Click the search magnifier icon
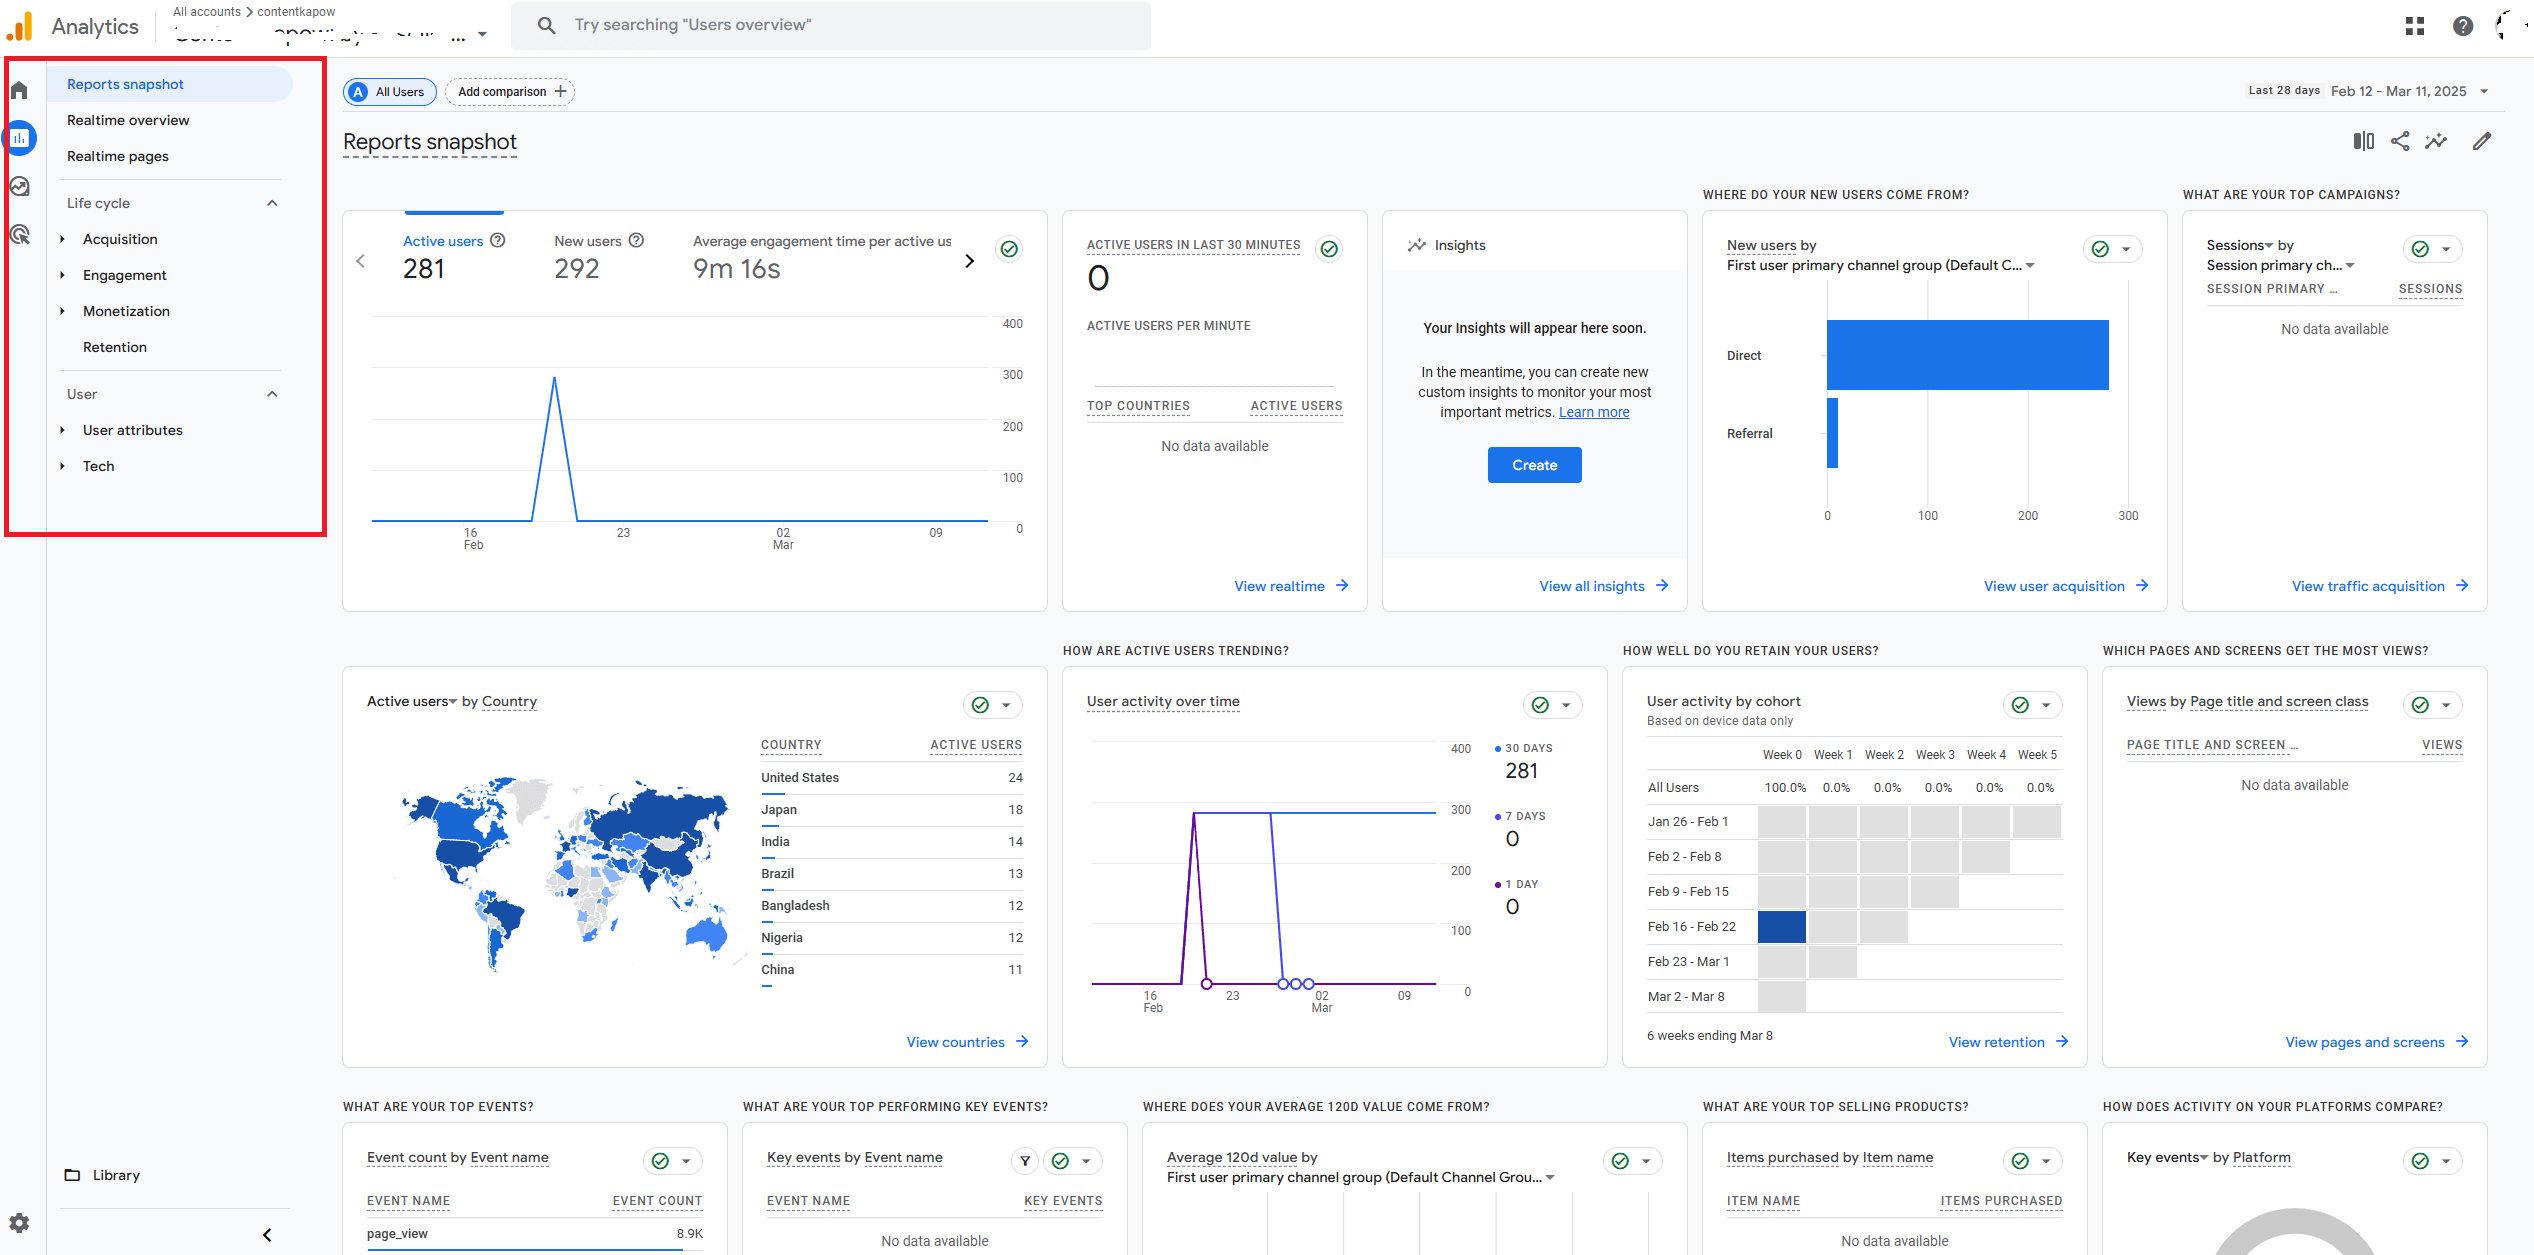2534x1255 pixels. coord(546,25)
